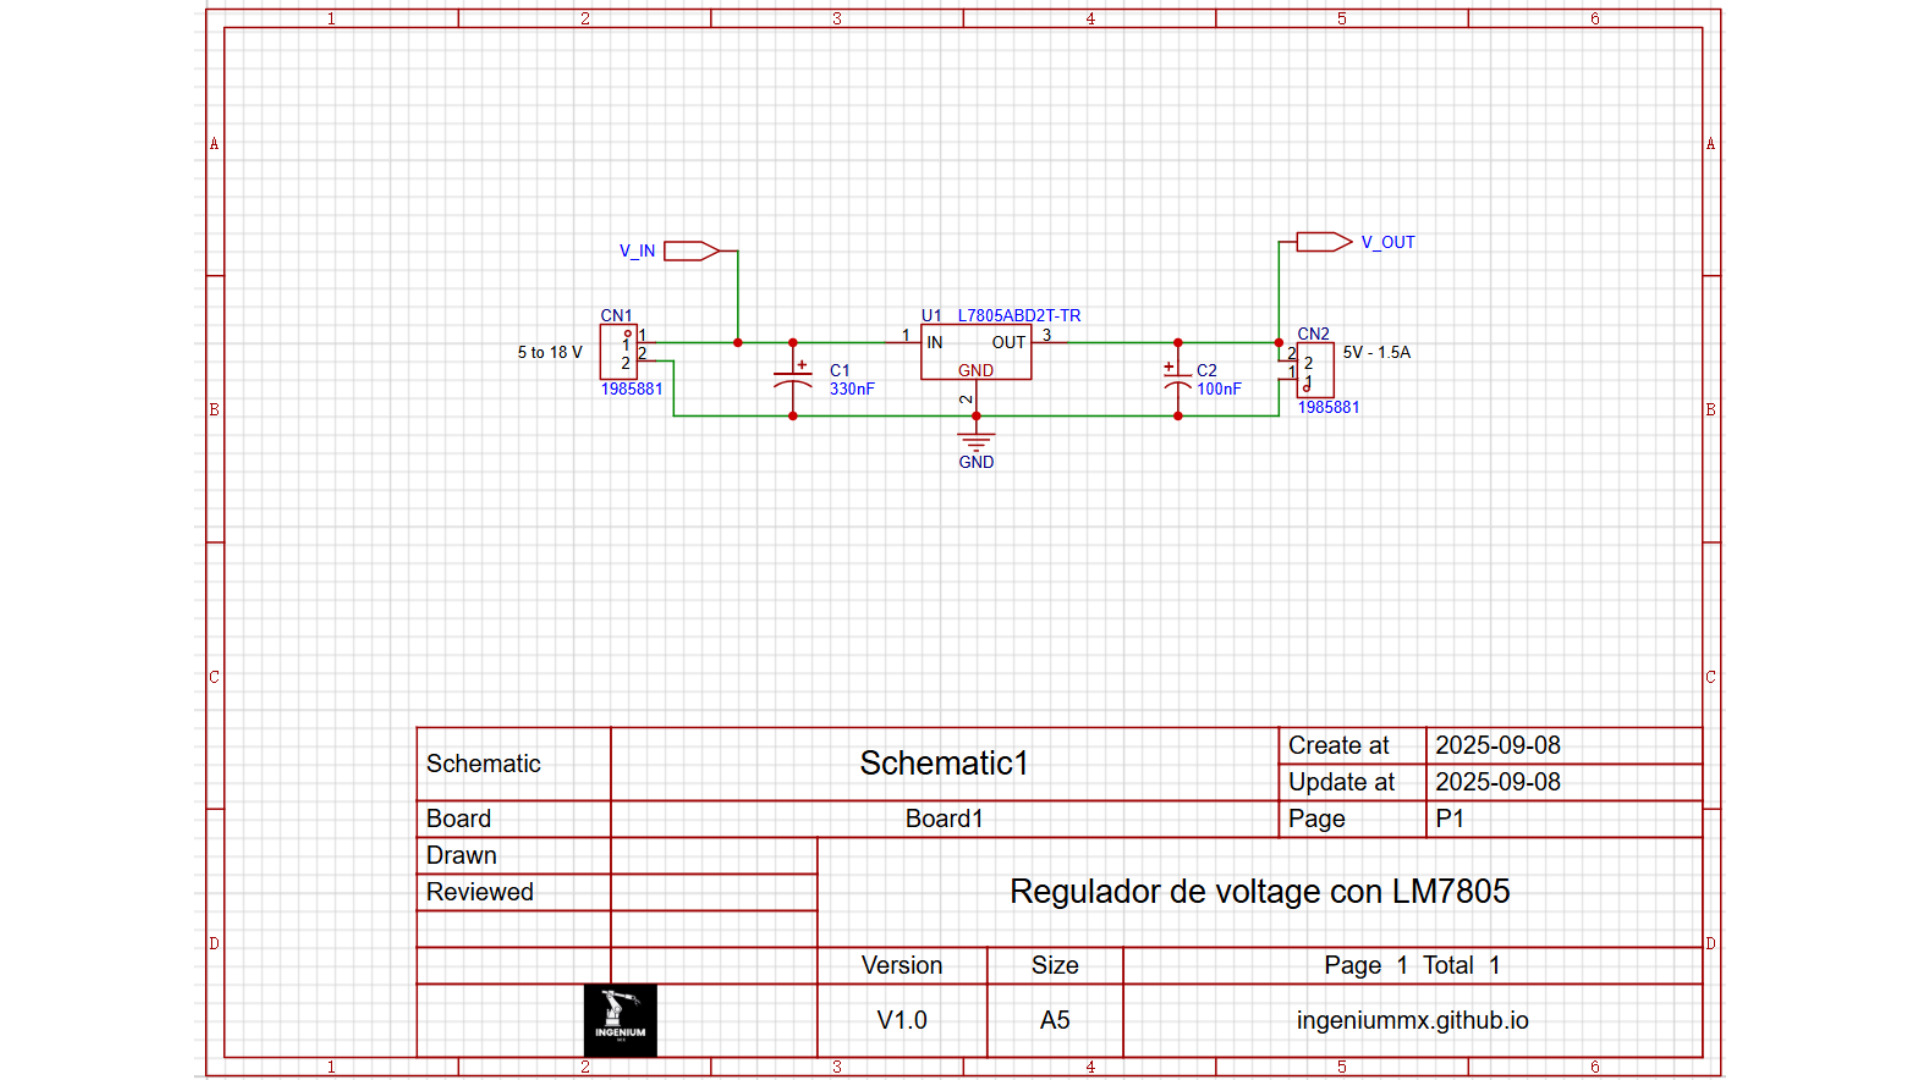Select the 100nF value label of C2

tap(1219, 390)
